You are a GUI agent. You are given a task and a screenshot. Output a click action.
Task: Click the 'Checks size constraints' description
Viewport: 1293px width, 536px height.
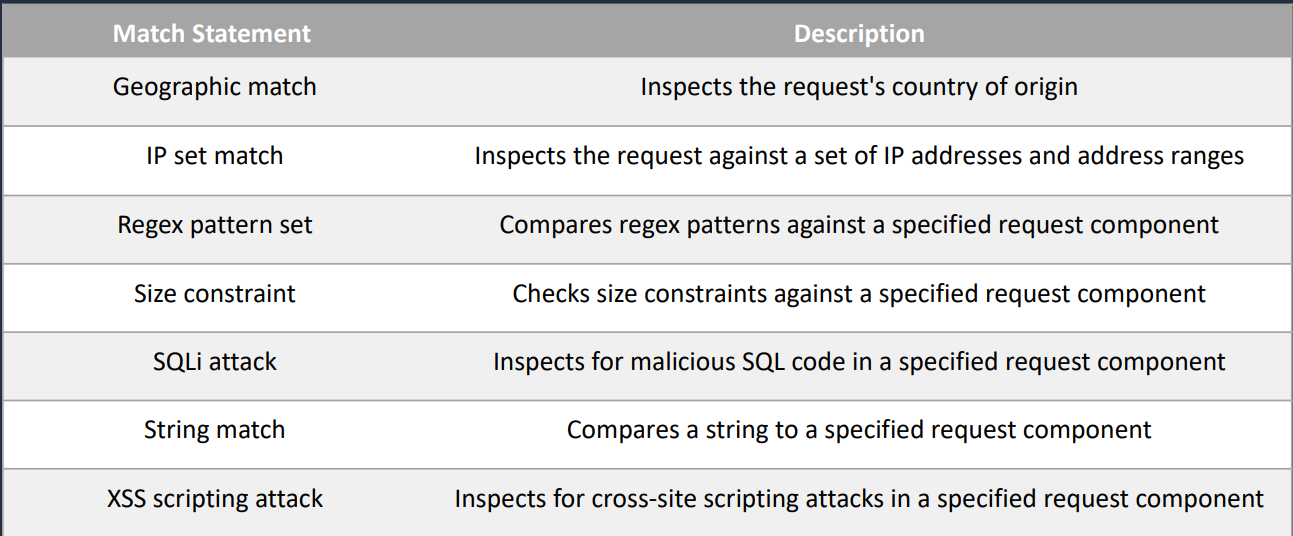[x=859, y=294]
